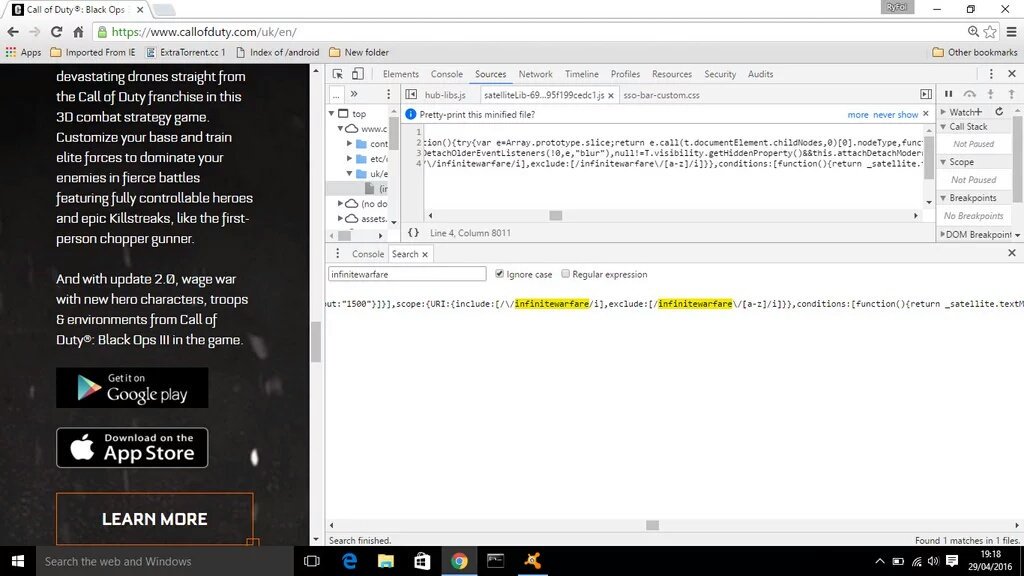
Task: Bookmark this page with the star
Action: tap(990, 31)
